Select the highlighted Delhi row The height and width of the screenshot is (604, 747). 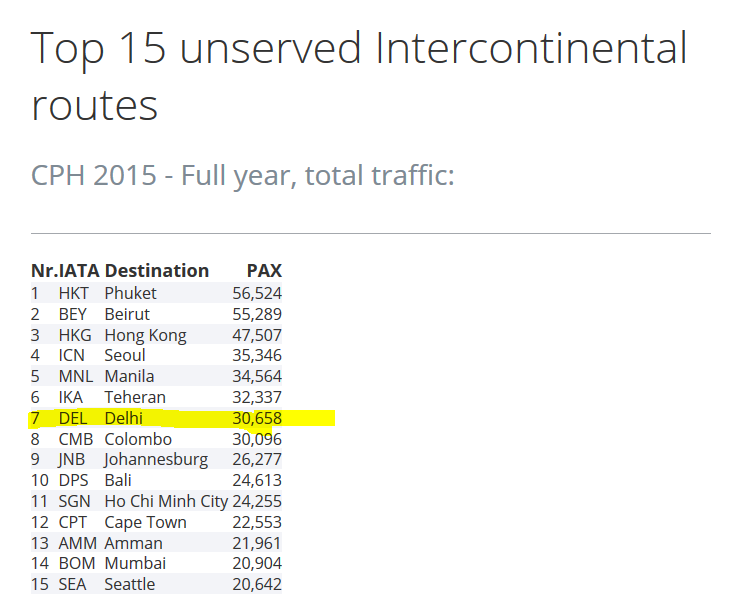(x=156, y=418)
